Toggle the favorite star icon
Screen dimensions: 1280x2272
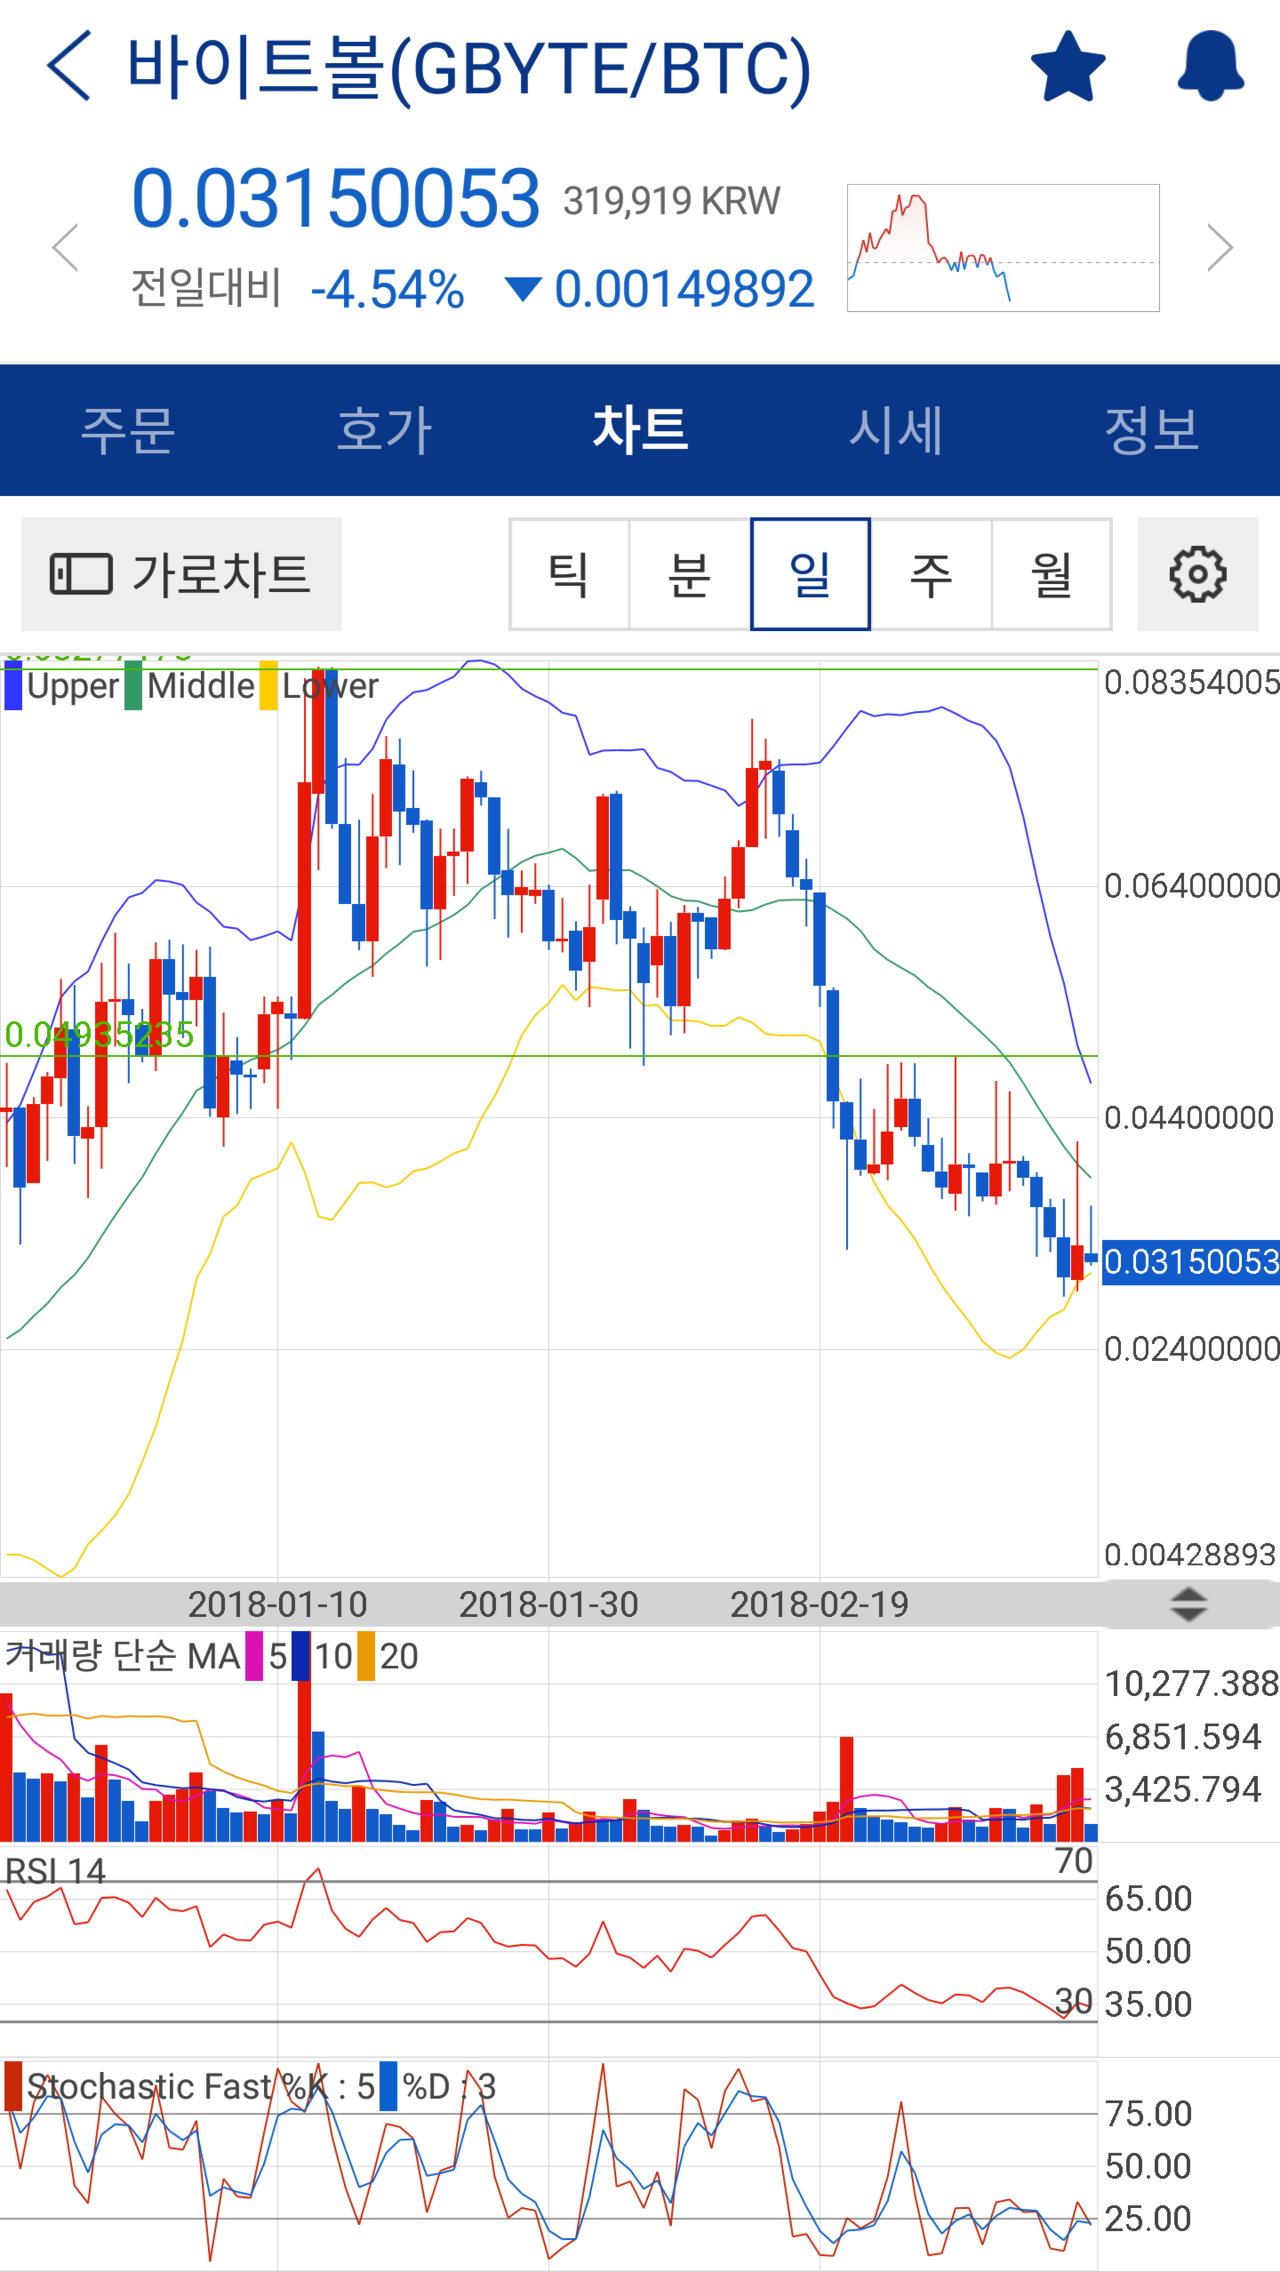tap(1067, 67)
